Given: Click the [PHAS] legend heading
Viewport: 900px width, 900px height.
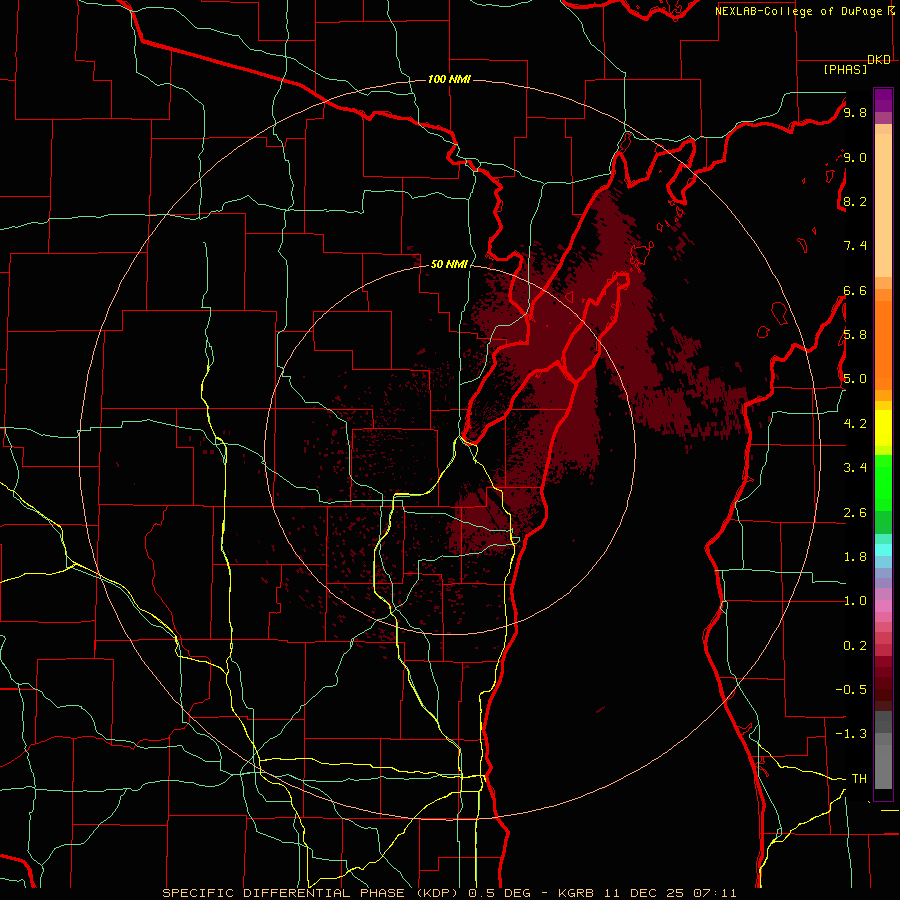Looking at the screenshot, I should (x=845, y=69).
